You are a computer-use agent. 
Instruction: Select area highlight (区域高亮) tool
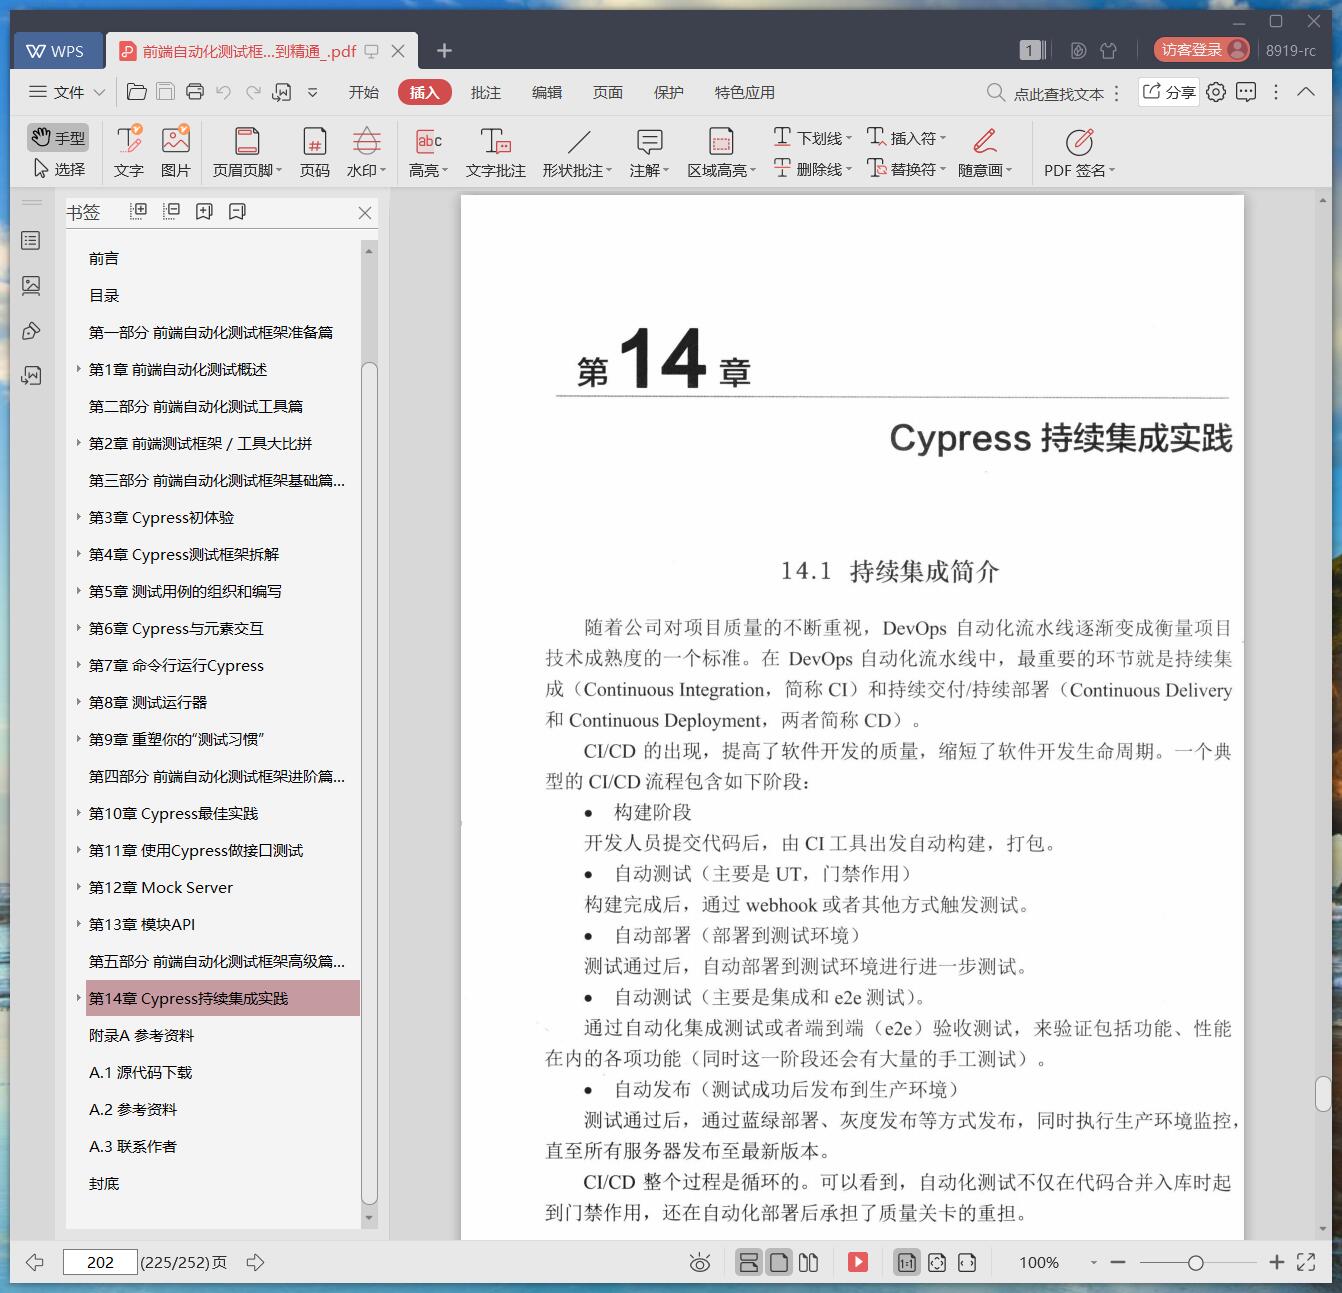tap(721, 151)
